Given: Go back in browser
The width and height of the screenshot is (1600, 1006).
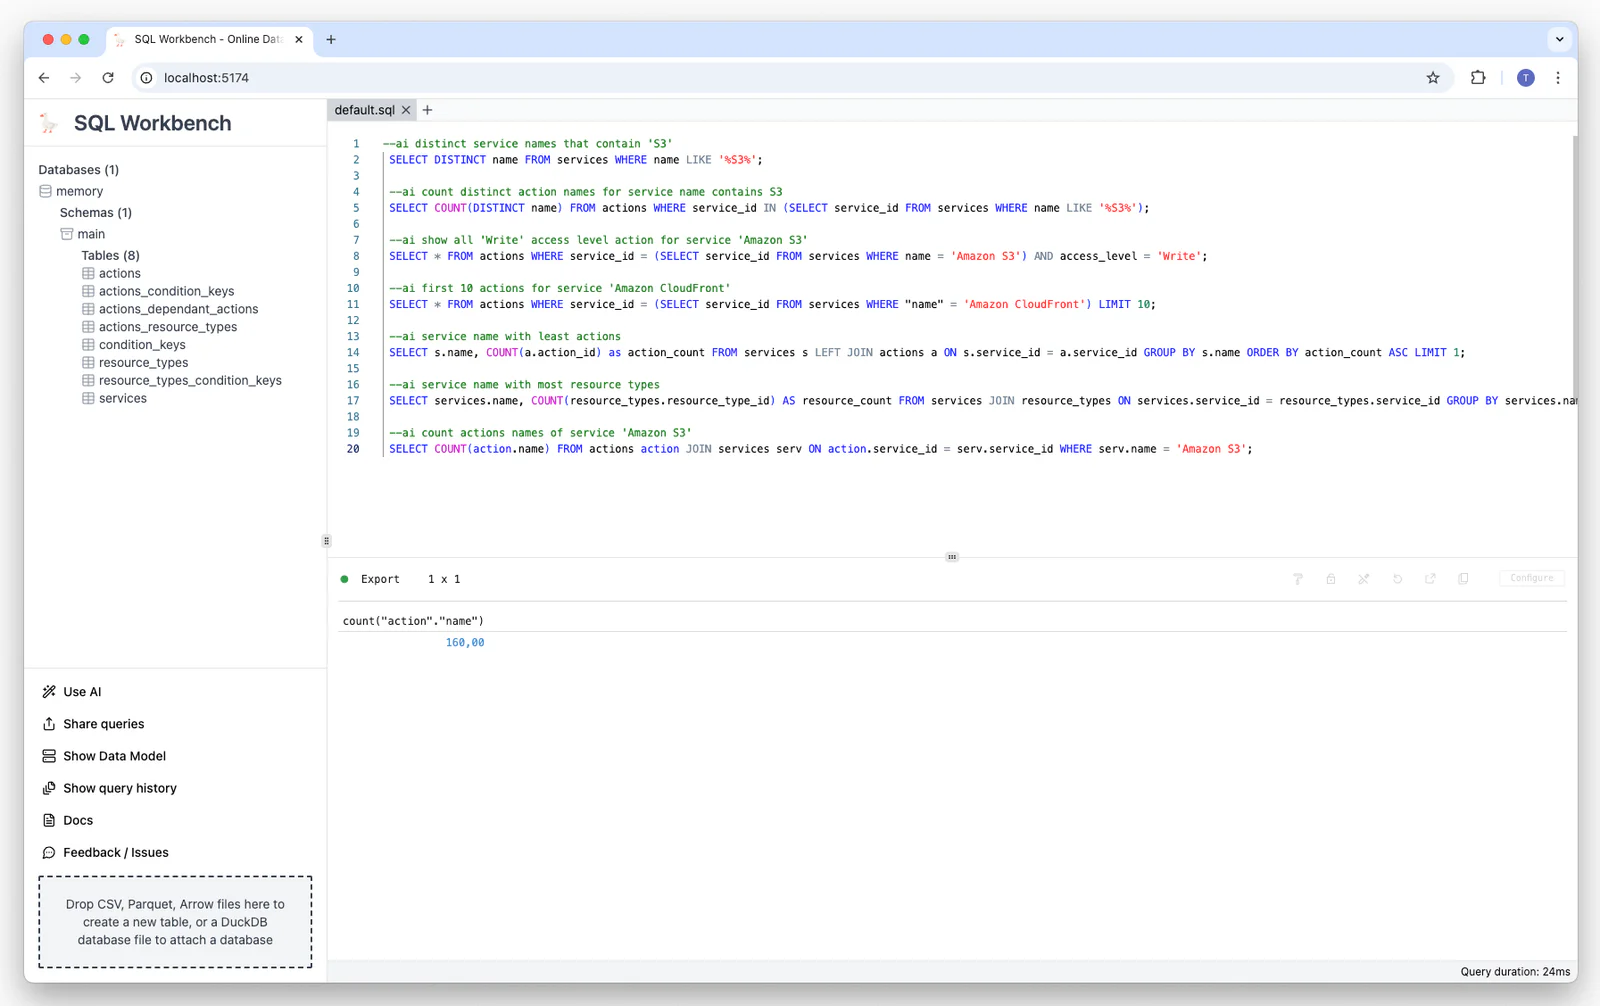Looking at the screenshot, I should click(44, 78).
